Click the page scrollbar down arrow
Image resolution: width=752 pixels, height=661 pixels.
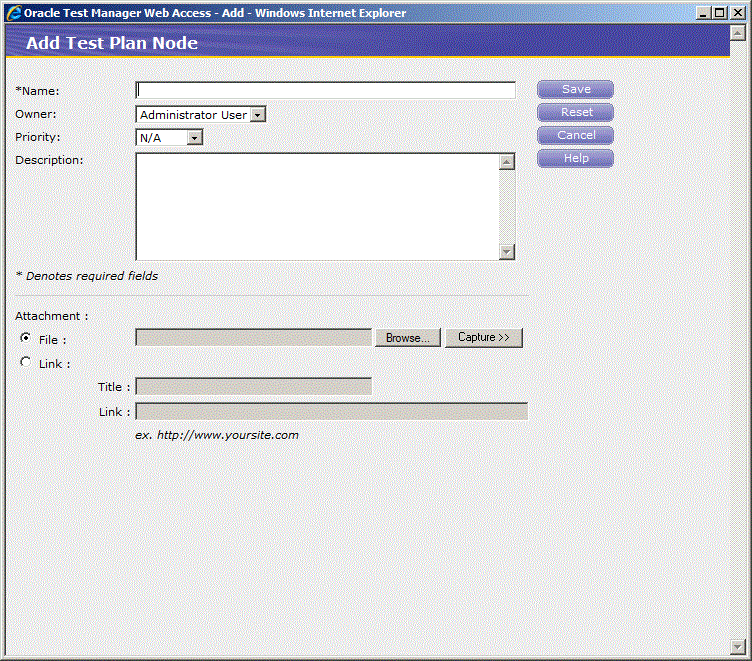tap(738, 647)
